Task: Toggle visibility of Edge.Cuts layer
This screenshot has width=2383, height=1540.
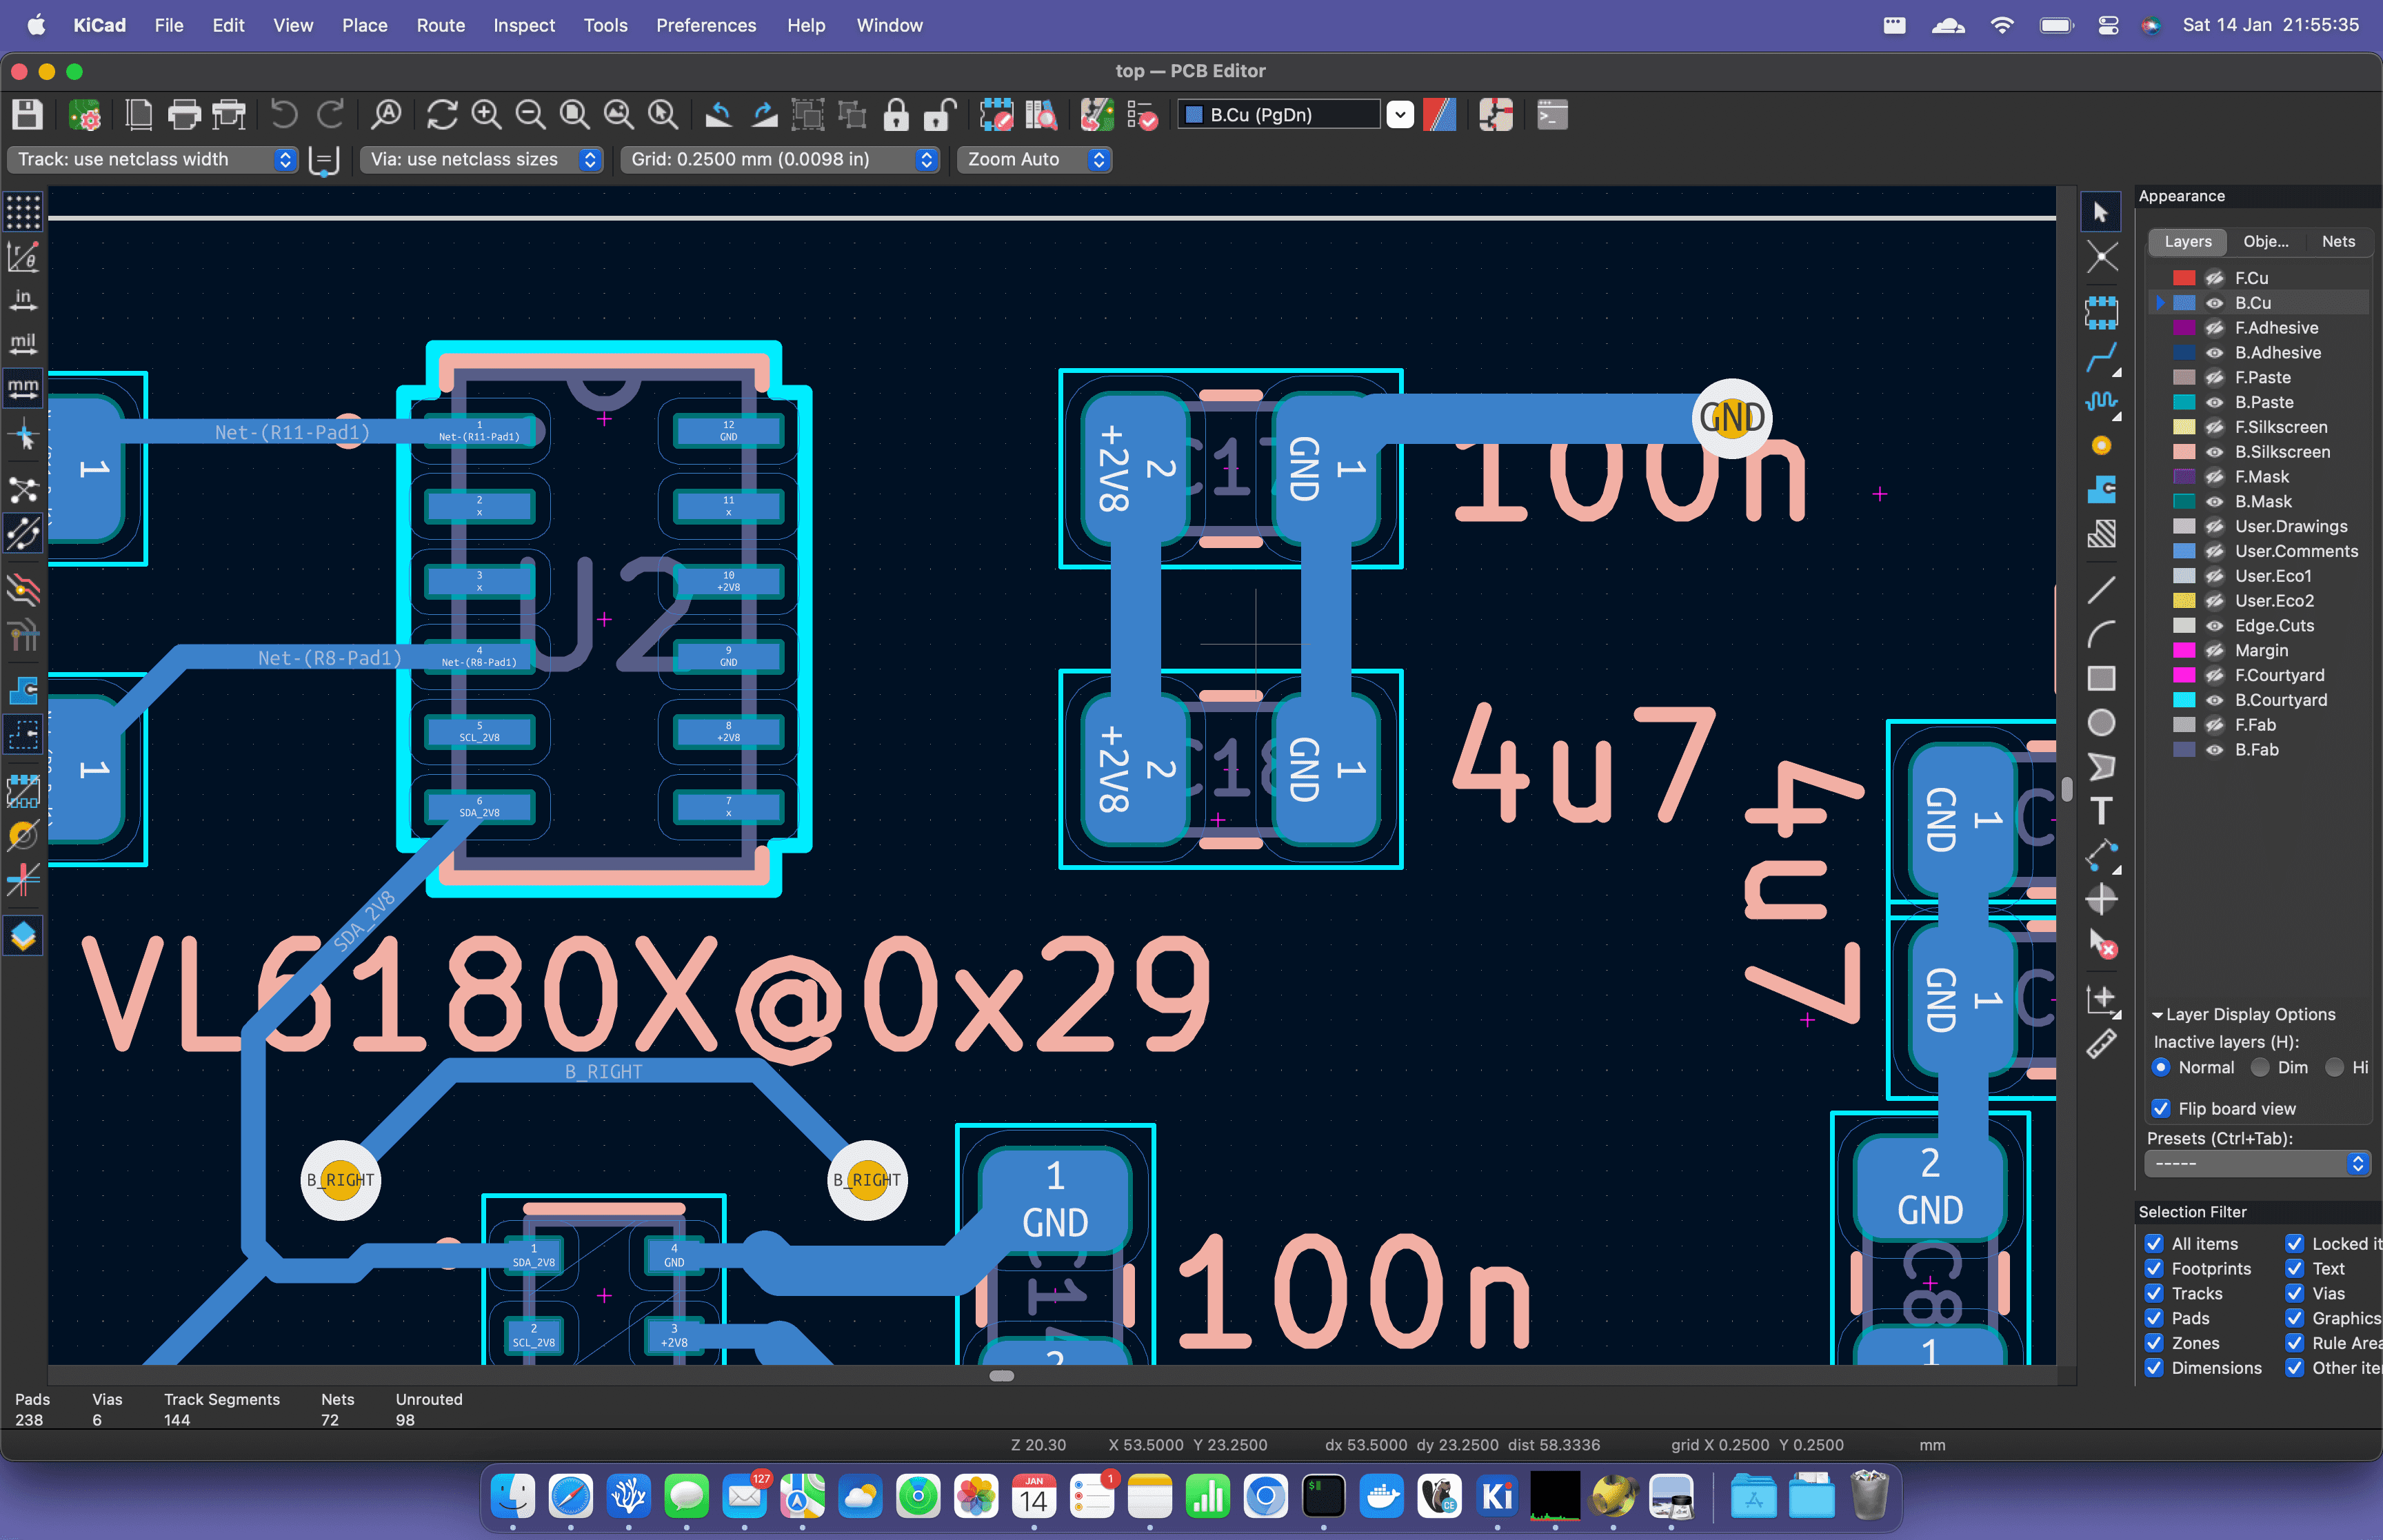Action: pos(2215,626)
